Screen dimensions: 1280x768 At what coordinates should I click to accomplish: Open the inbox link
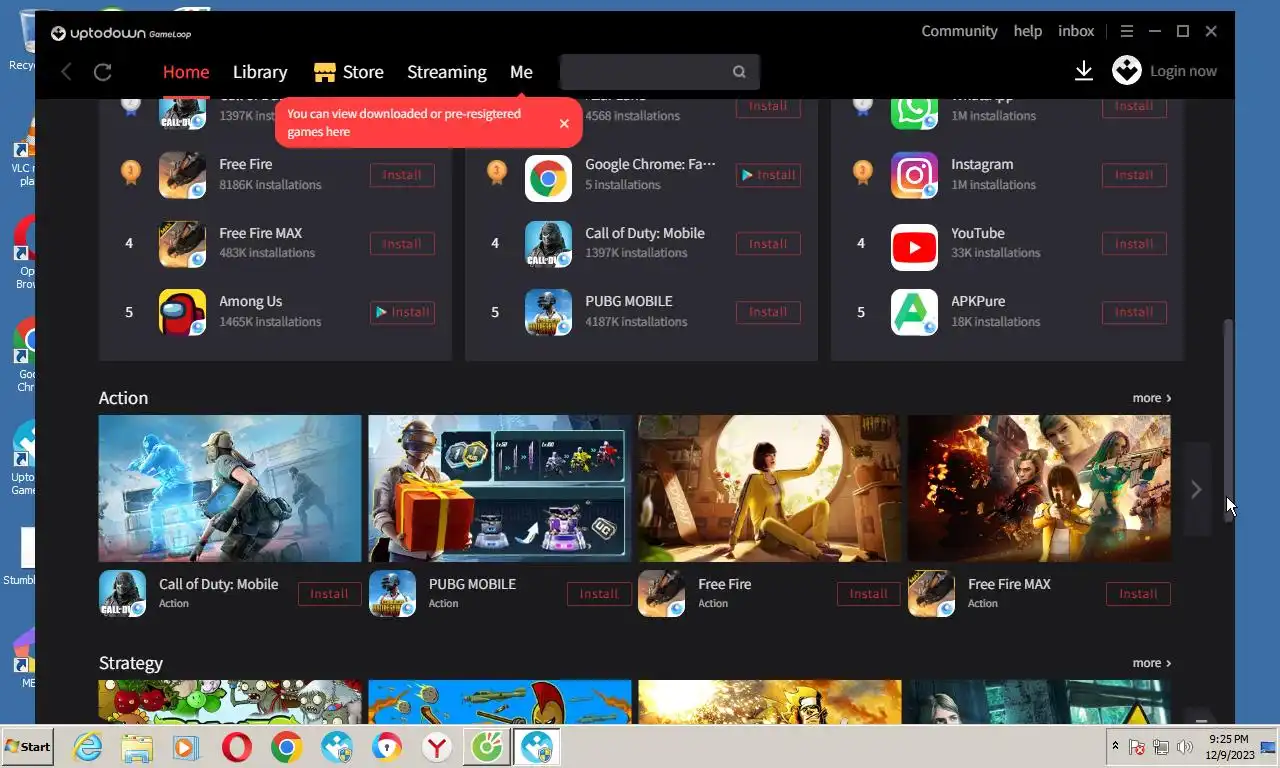[1076, 31]
